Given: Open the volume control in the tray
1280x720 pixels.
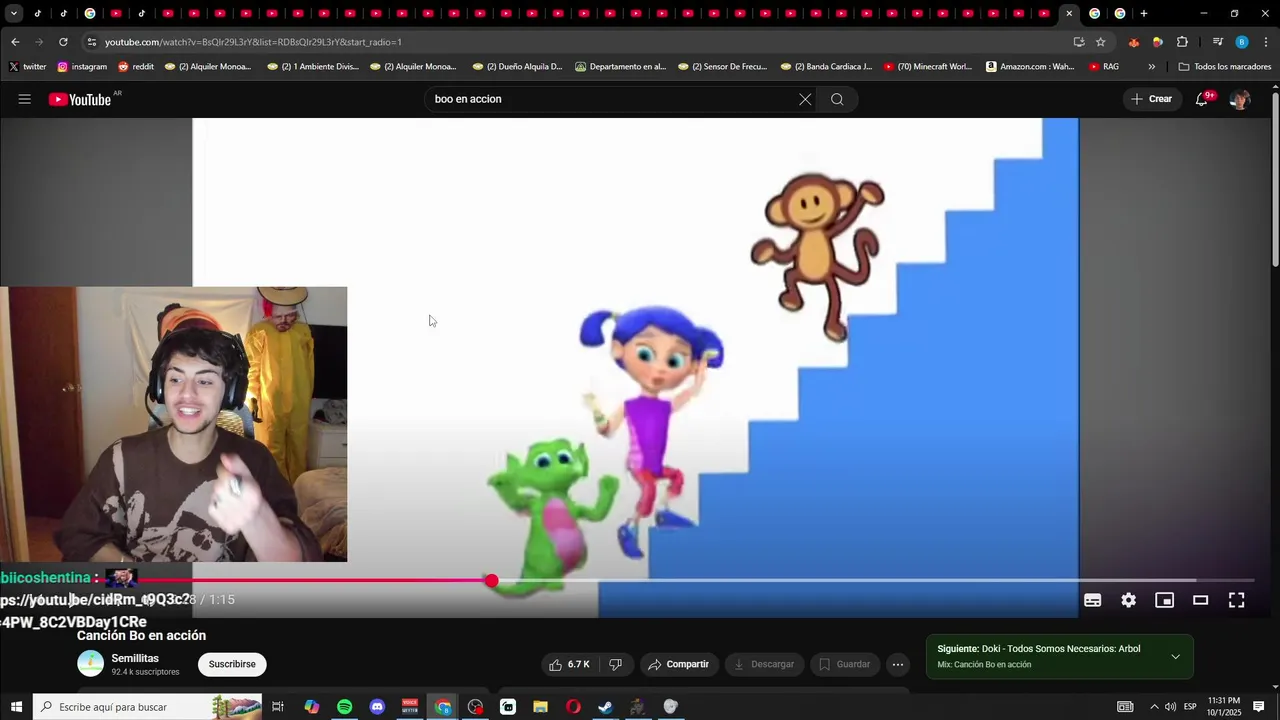Looking at the screenshot, I should pos(1170,707).
